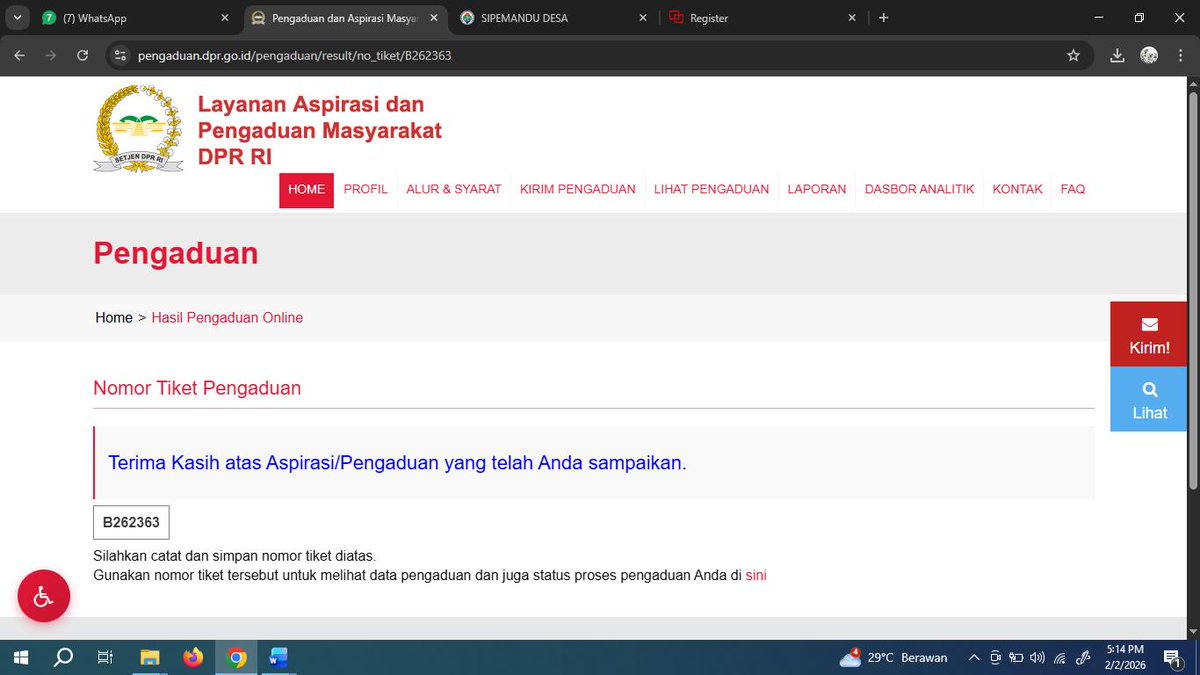Open LAPORAN menu item
This screenshot has width=1200, height=675.
pos(817,190)
